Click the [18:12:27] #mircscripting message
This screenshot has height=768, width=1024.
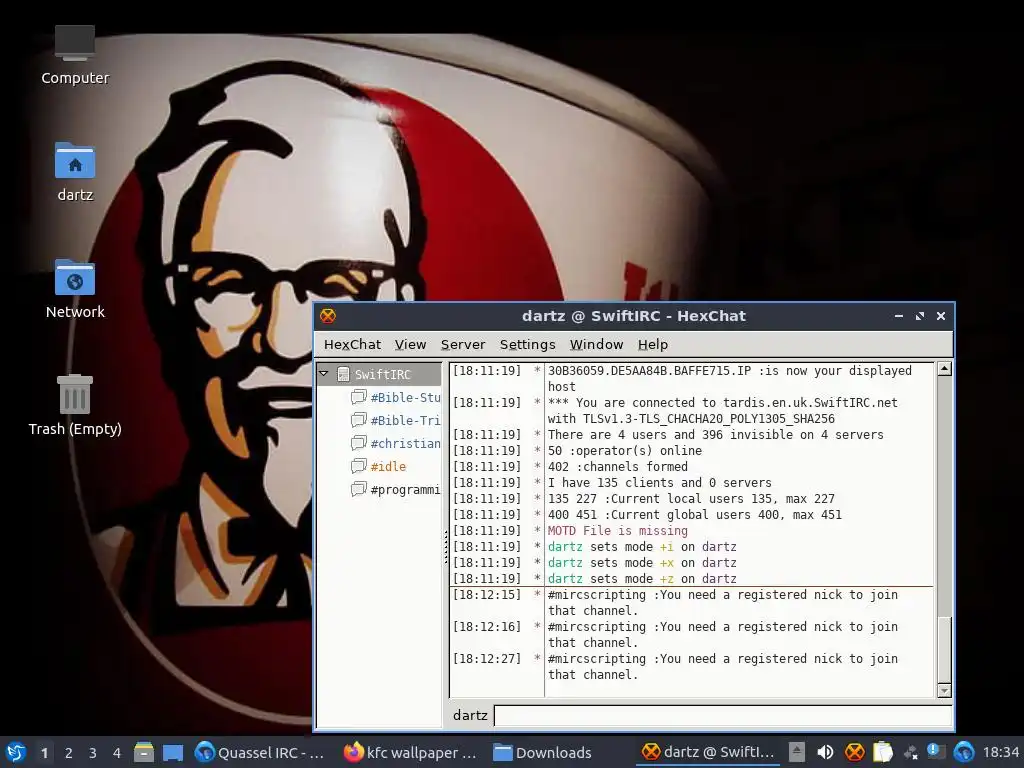pos(722,667)
